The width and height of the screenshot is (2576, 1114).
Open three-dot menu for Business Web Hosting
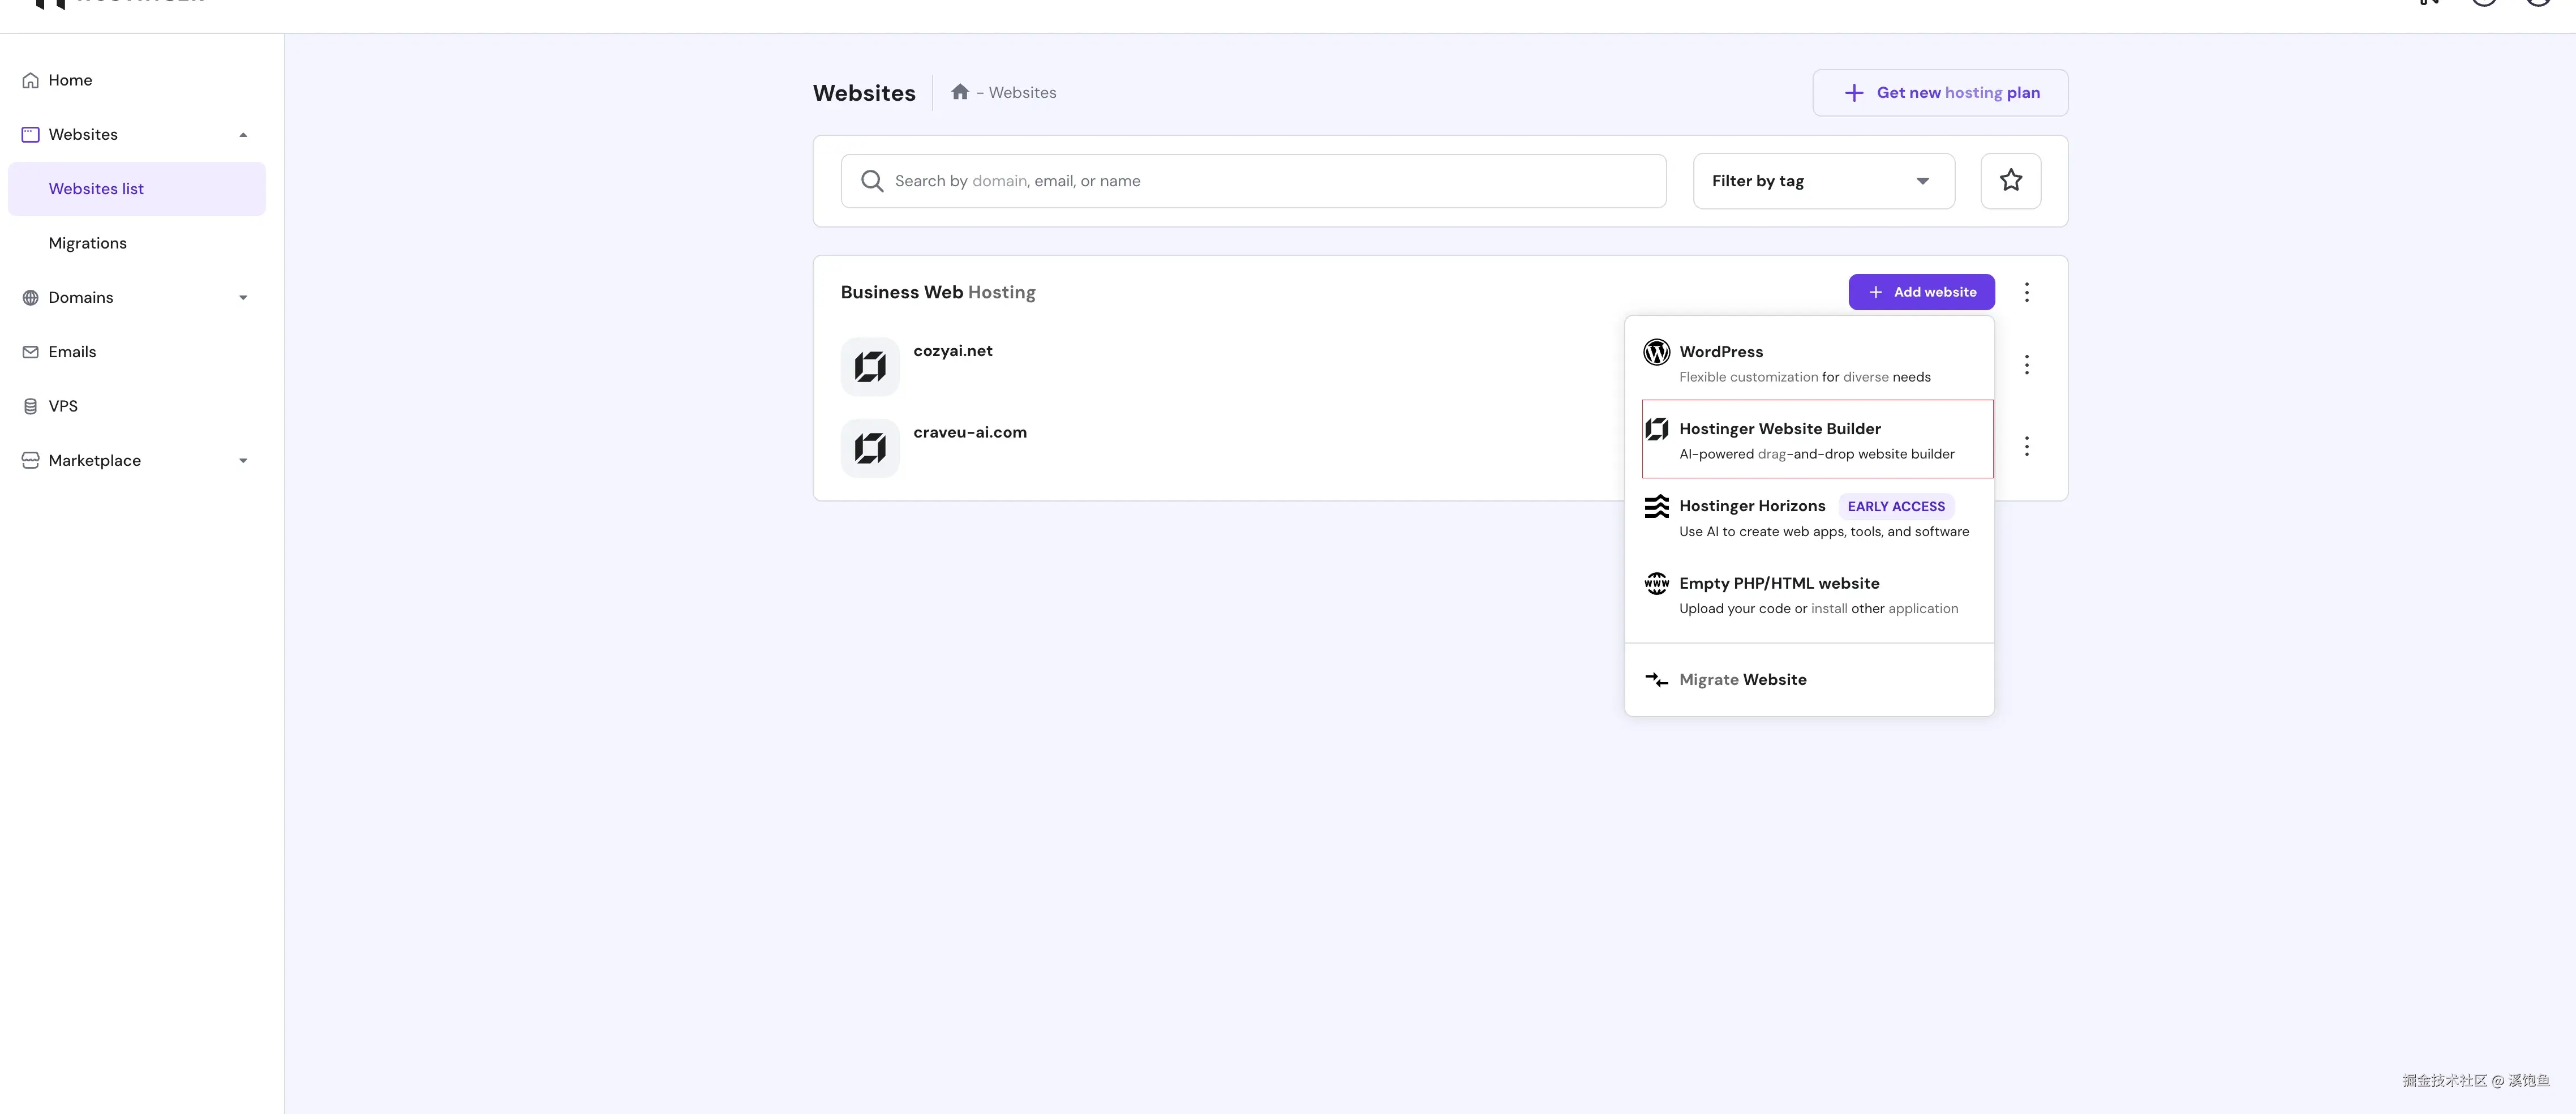[x=2026, y=292]
